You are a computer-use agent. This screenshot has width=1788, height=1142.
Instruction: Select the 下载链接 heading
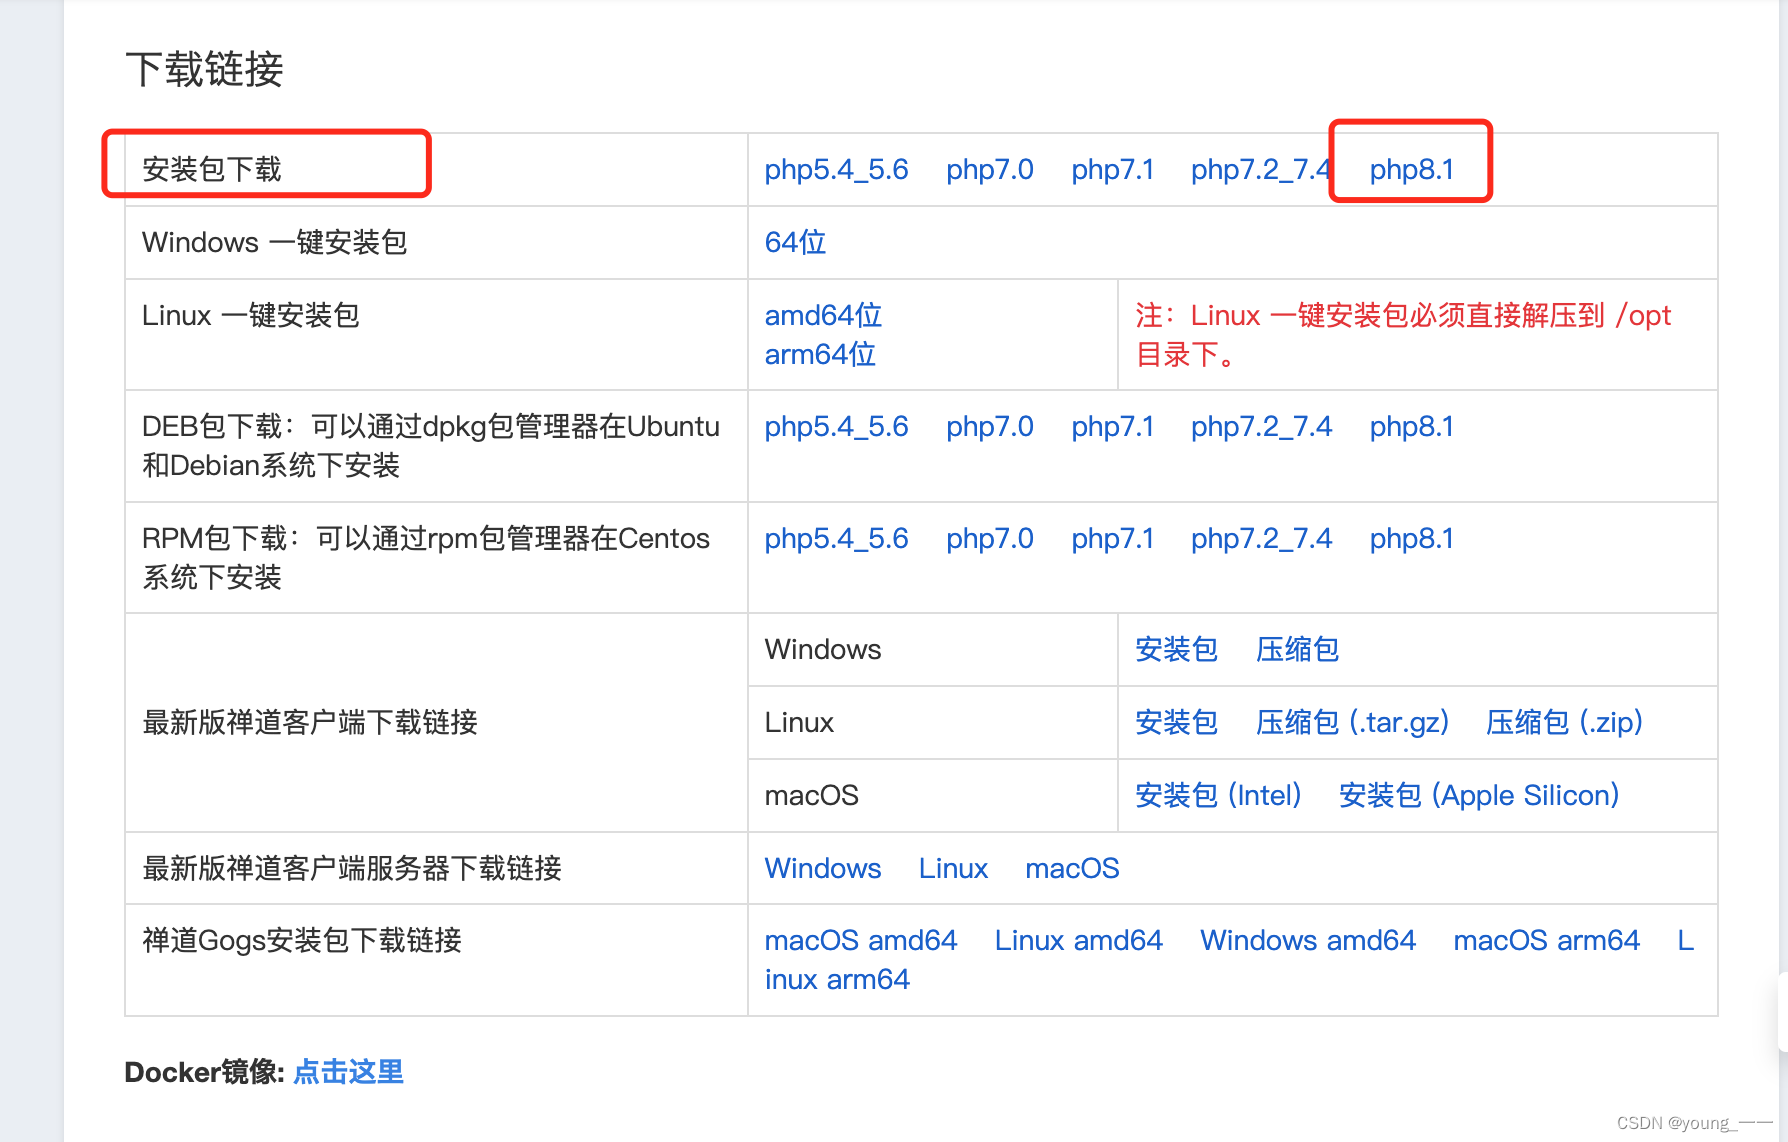pos(205,70)
